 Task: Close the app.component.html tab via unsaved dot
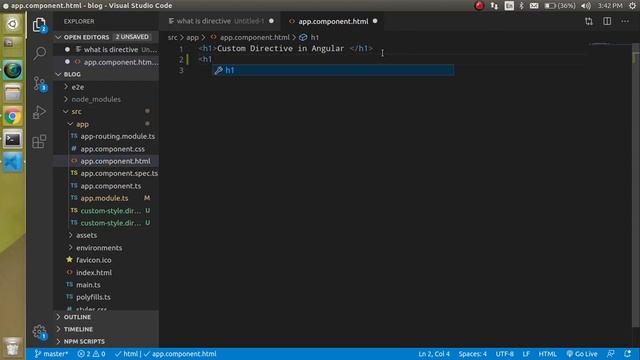375,21
